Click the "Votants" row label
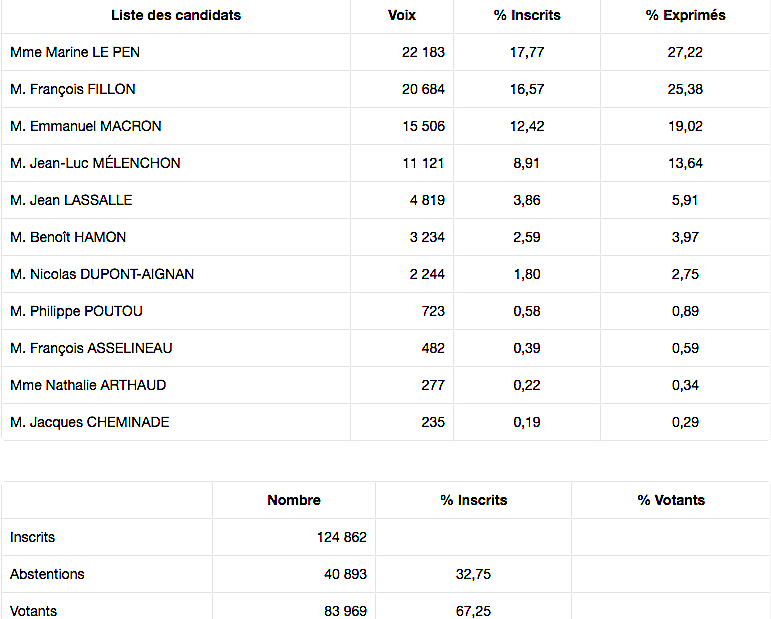 point(34,610)
